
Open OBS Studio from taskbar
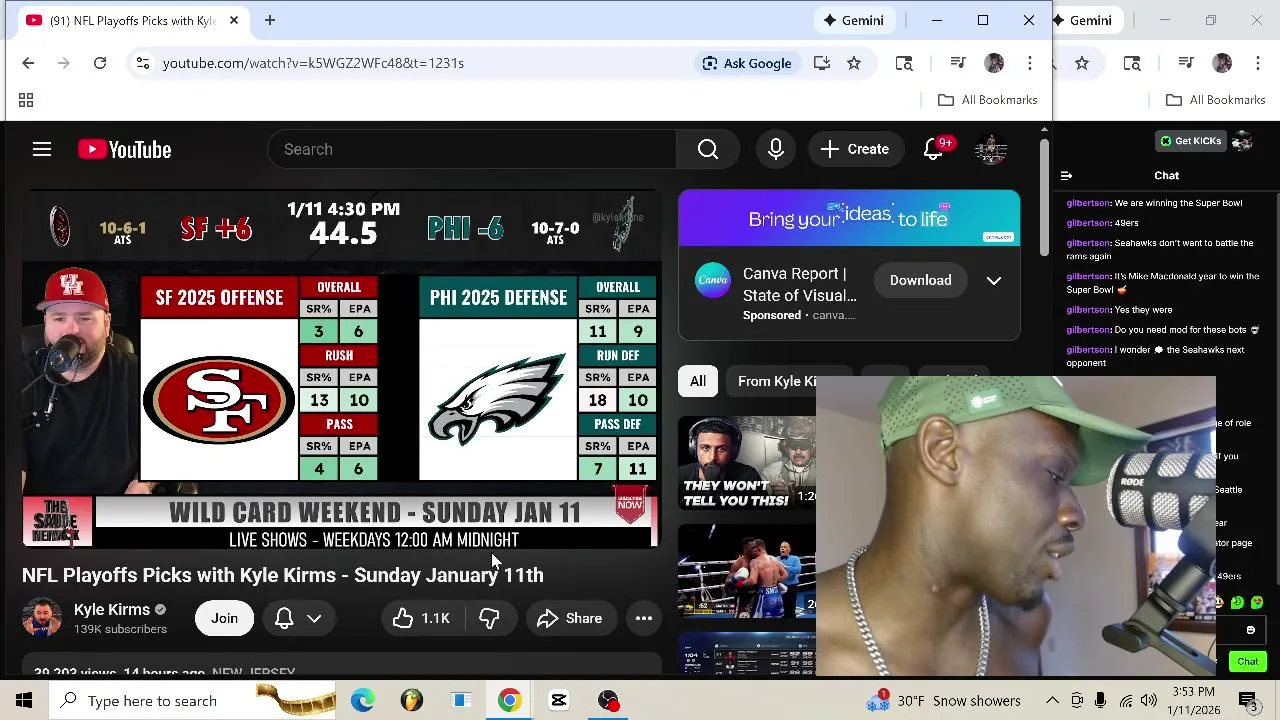(608, 700)
